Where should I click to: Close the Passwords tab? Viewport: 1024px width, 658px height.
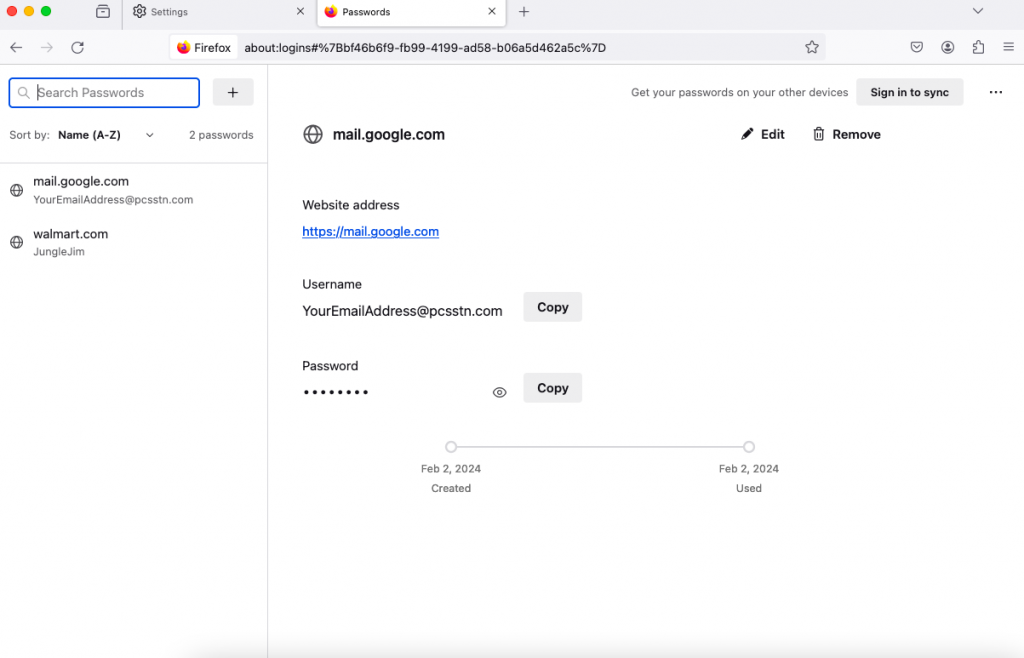pyautogui.click(x=492, y=11)
